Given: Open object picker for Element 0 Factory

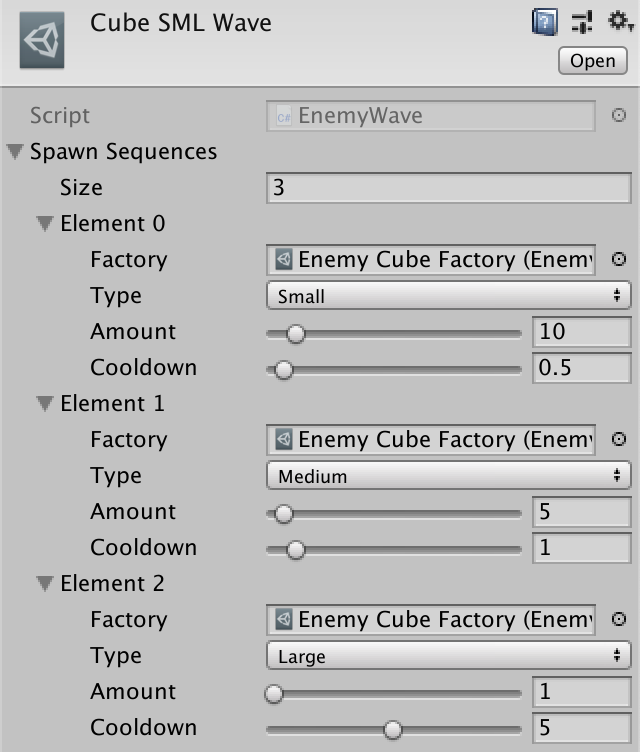Looking at the screenshot, I should [619, 259].
